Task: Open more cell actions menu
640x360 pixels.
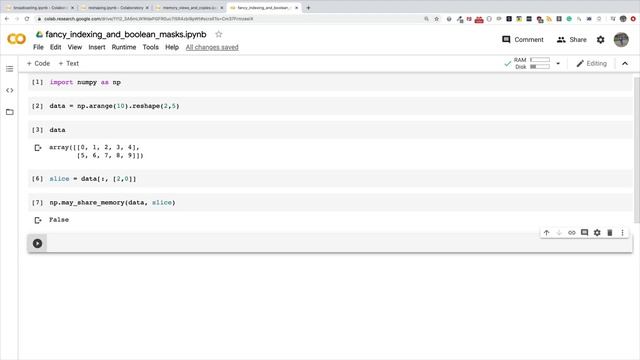Action: tap(622, 233)
